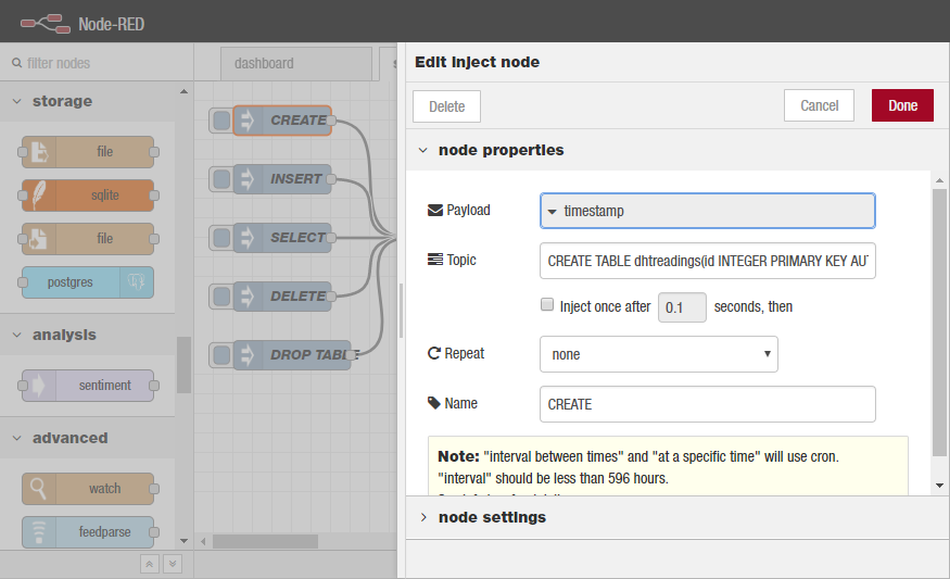The image size is (950, 579).
Task: Click the horizontal canvas scrollbar
Action: [265, 541]
